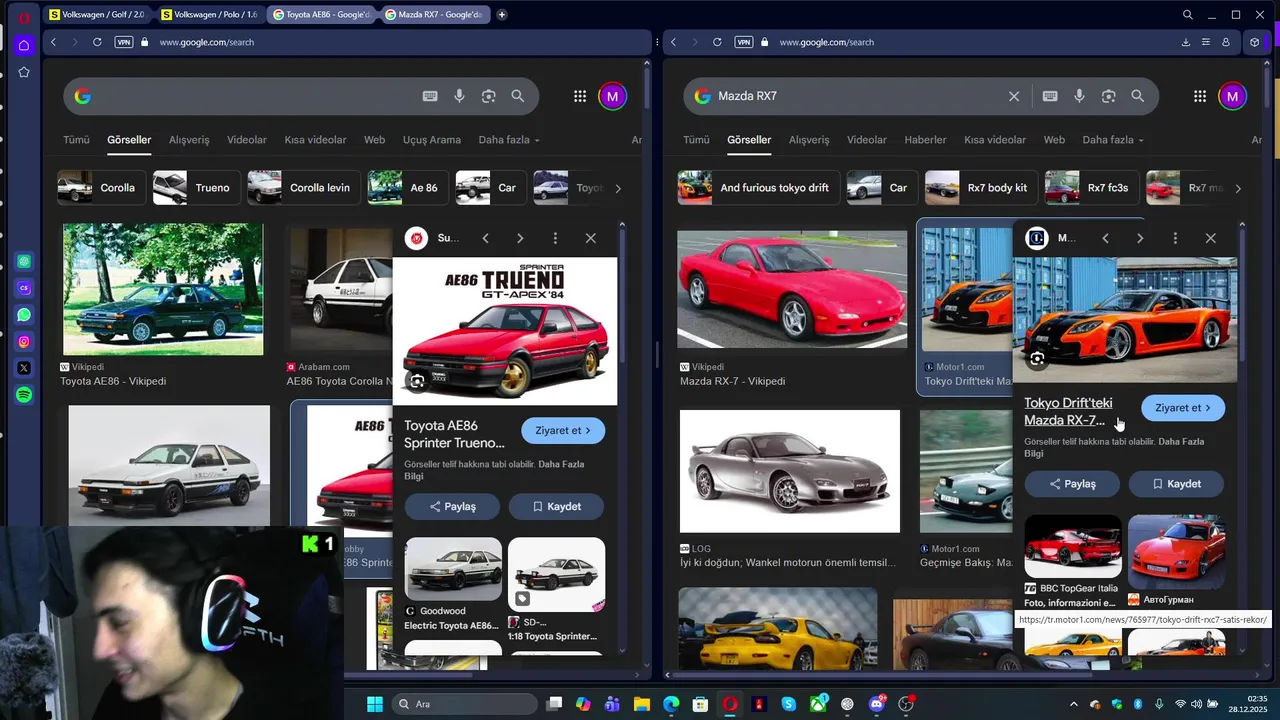
Task: Open Tokyo Drift'teki Mazda RX-7 title link
Action: 1068,412
